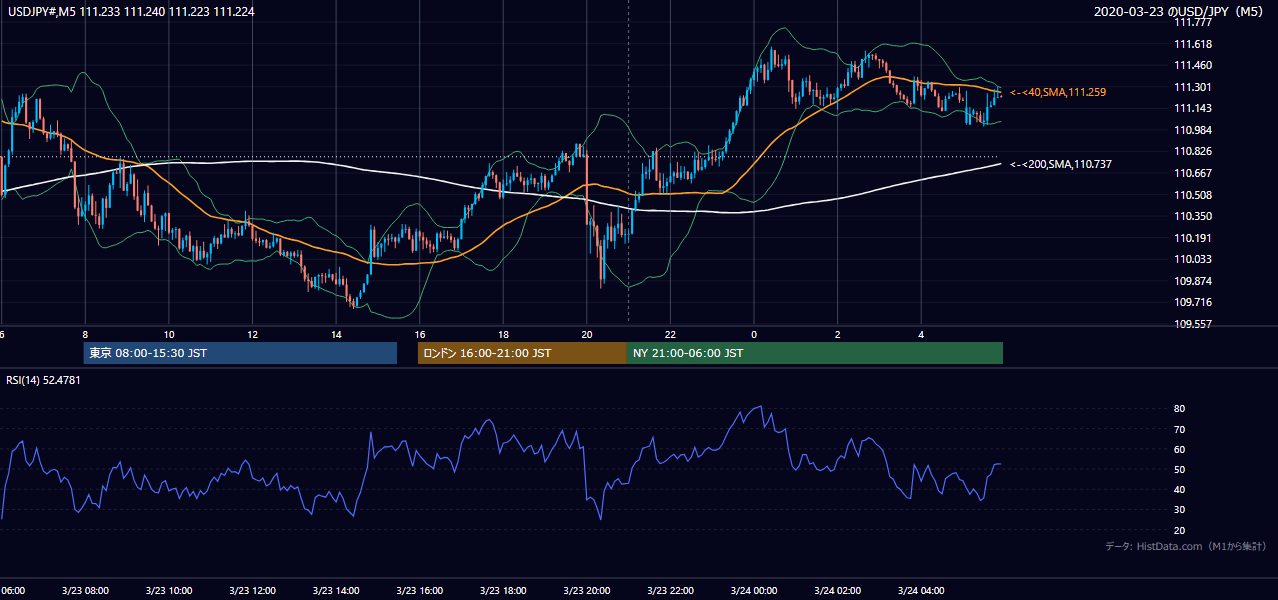Click the 110.033 price axis label

tap(1193, 259)
